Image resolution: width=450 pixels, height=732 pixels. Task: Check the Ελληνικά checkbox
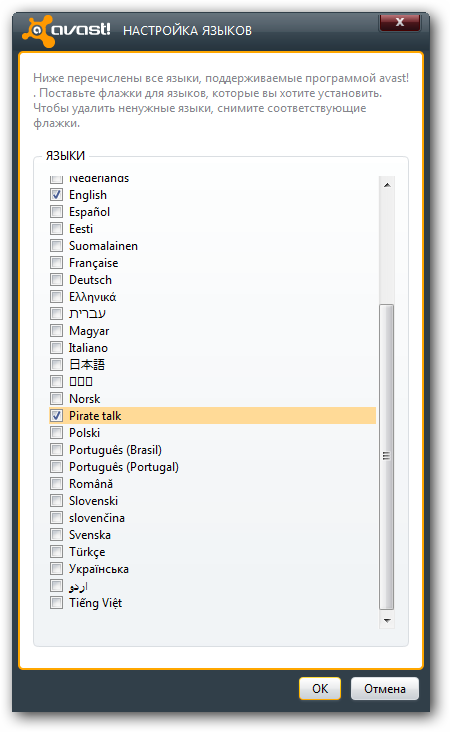pyautogui.click(x=56, y=296)
